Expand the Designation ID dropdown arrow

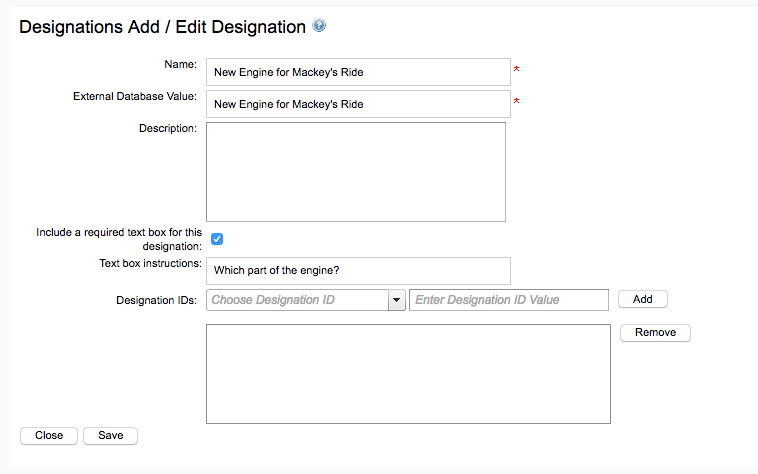(x=396, y=300)
